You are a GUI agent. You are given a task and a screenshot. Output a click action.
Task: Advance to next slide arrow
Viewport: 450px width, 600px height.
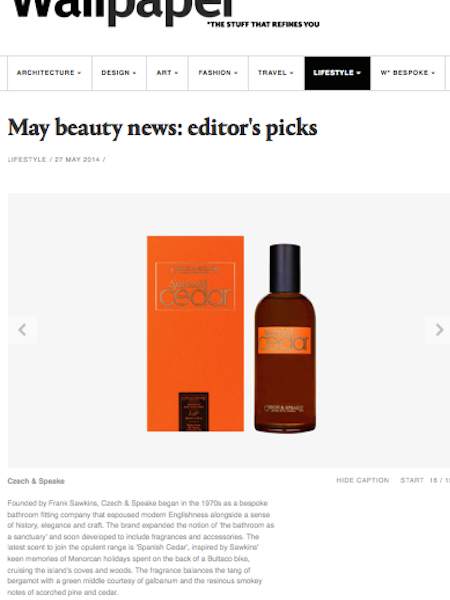[x=438, y=329]
